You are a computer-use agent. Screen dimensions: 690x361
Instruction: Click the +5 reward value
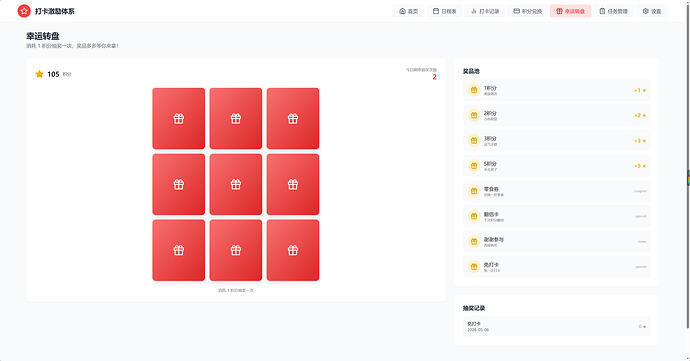640,166
